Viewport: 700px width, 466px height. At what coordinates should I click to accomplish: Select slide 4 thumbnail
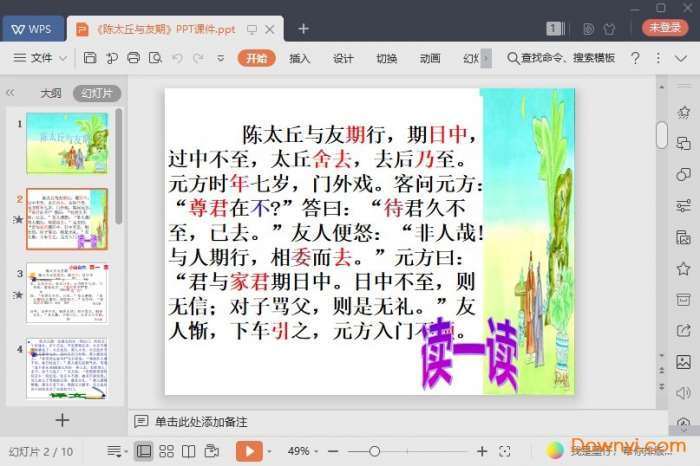coord(67,368)
